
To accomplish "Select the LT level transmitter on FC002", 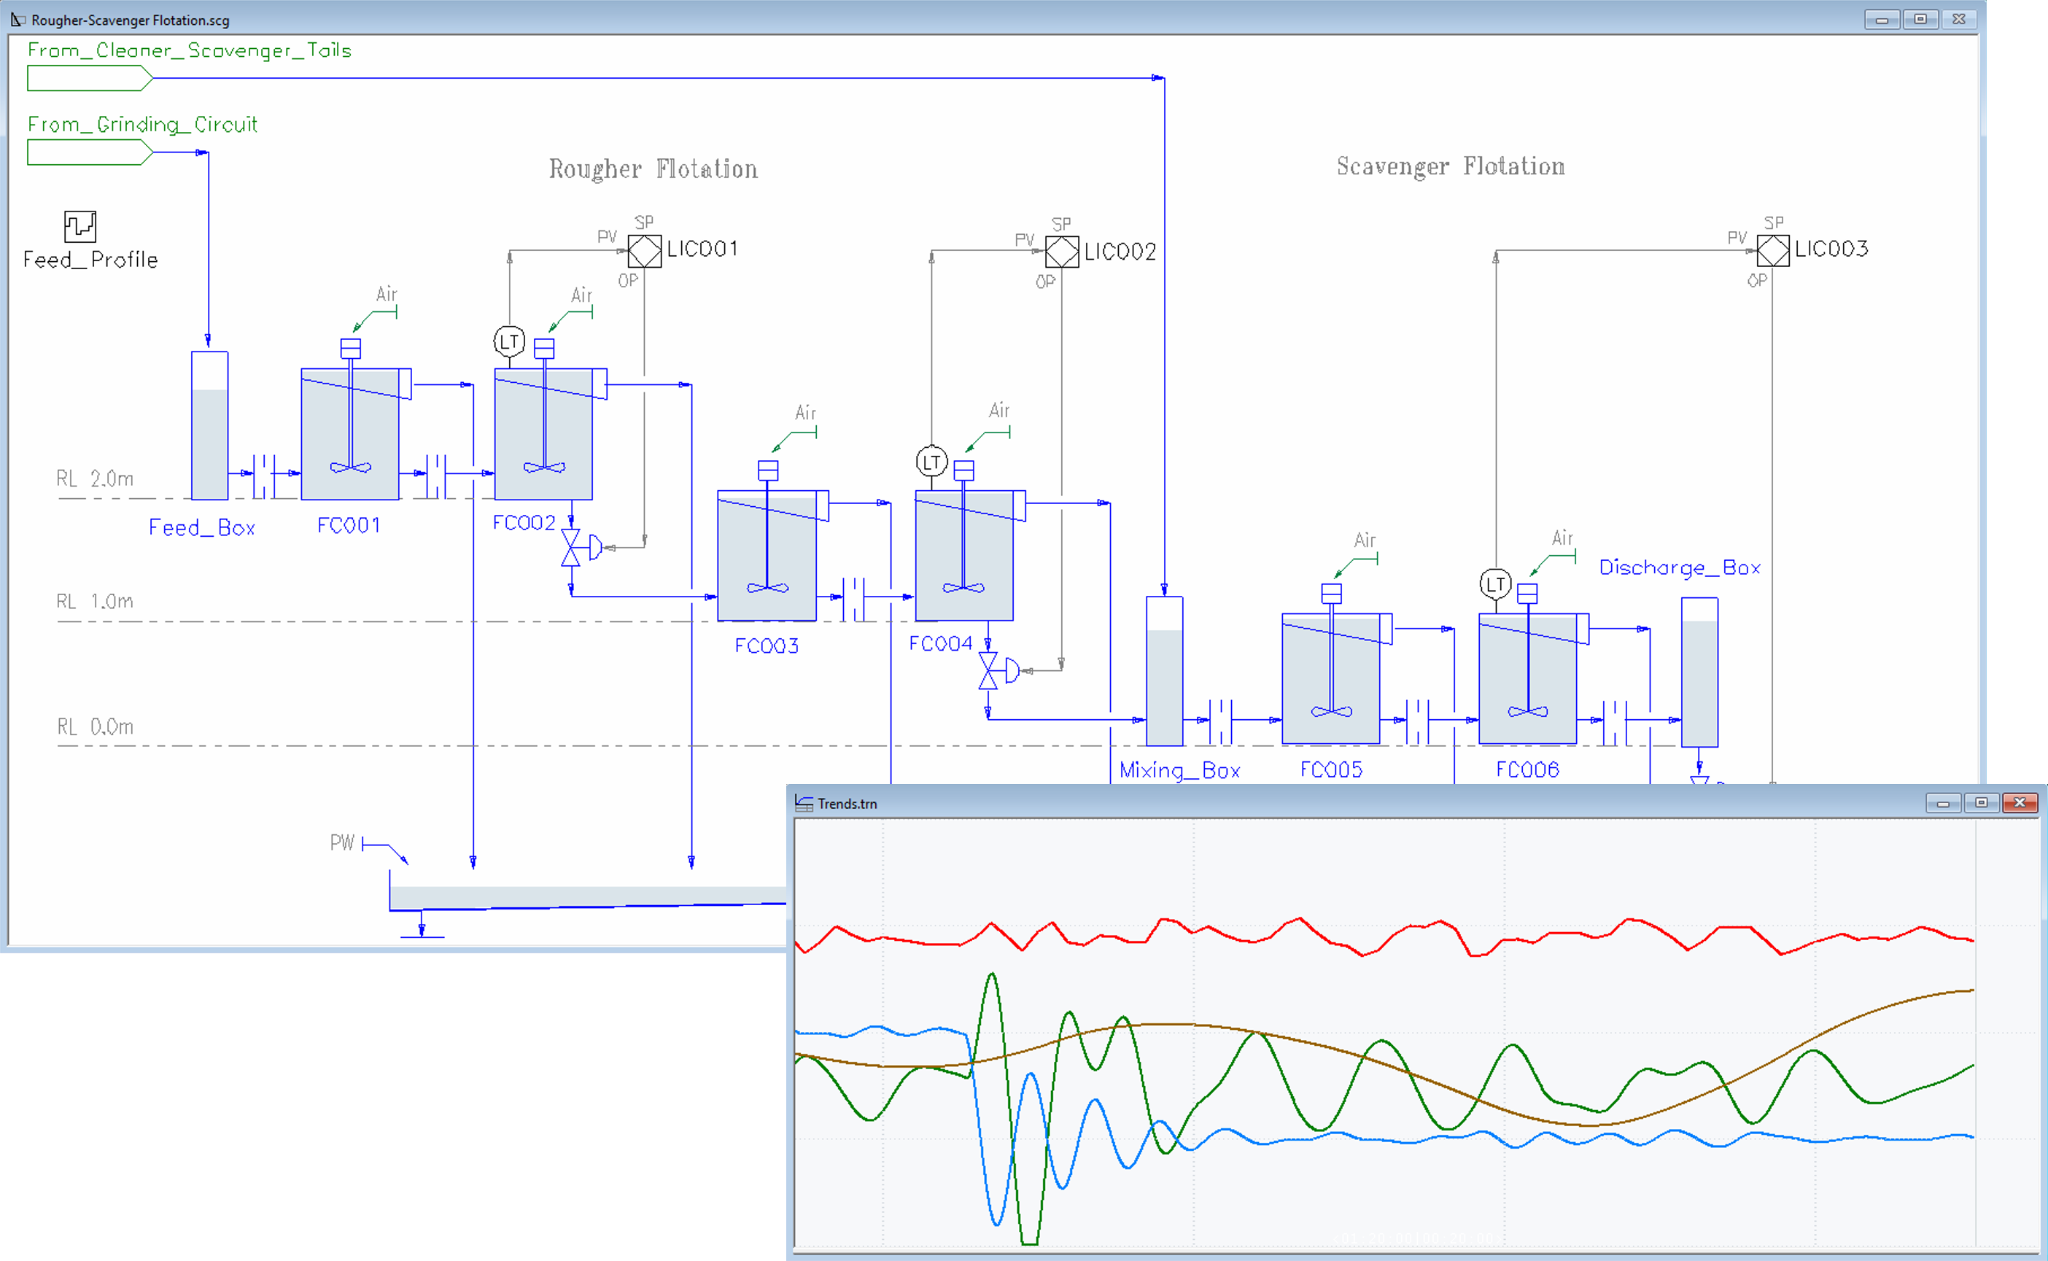I will (x=509, y=342).
